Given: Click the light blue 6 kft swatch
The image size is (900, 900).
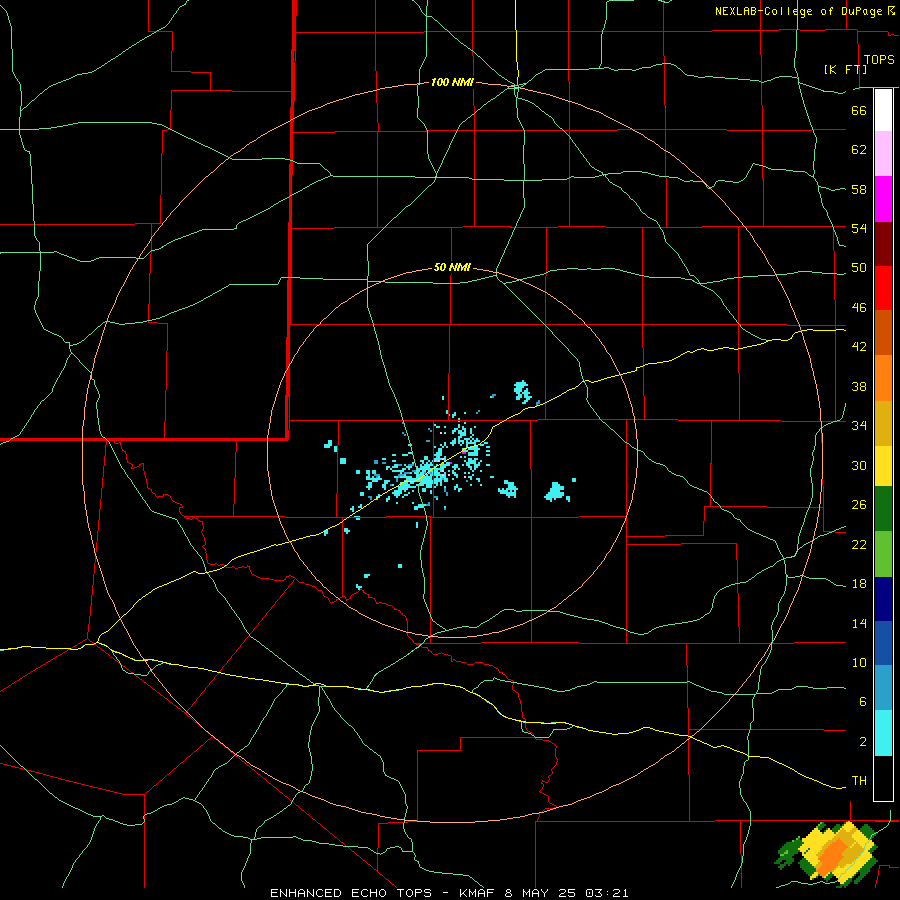Looking at the screenshot, I should 883,688.
